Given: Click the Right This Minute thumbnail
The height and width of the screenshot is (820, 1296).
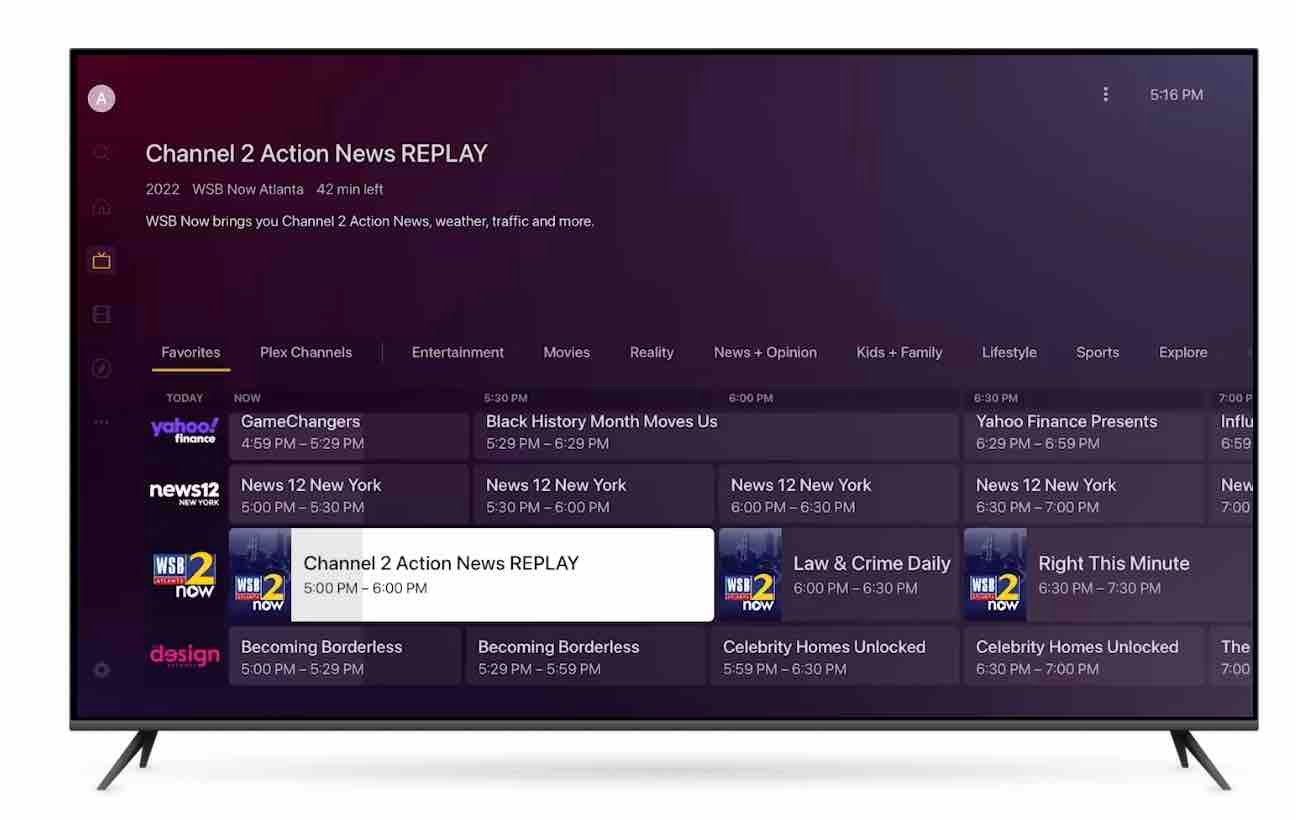Looking at the screenshot, I should tap(995, 575).
